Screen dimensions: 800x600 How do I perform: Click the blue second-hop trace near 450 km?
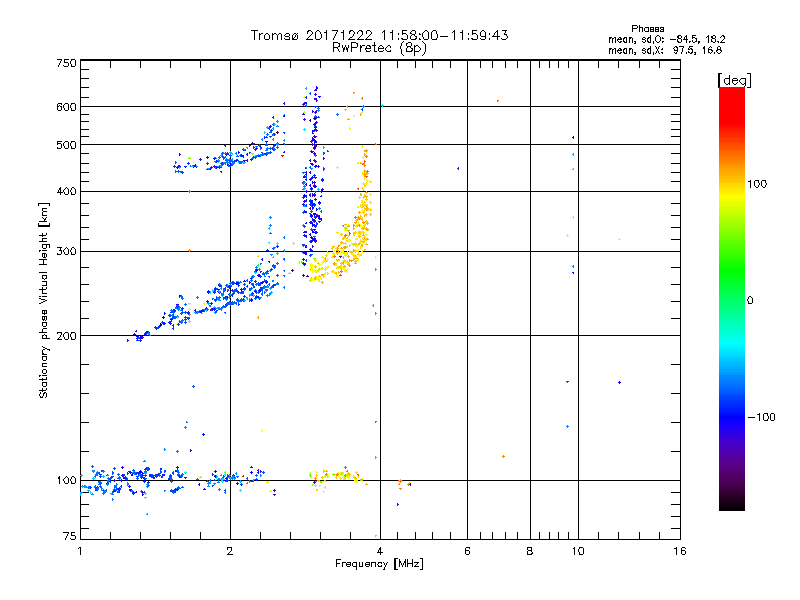coord(232,160)
